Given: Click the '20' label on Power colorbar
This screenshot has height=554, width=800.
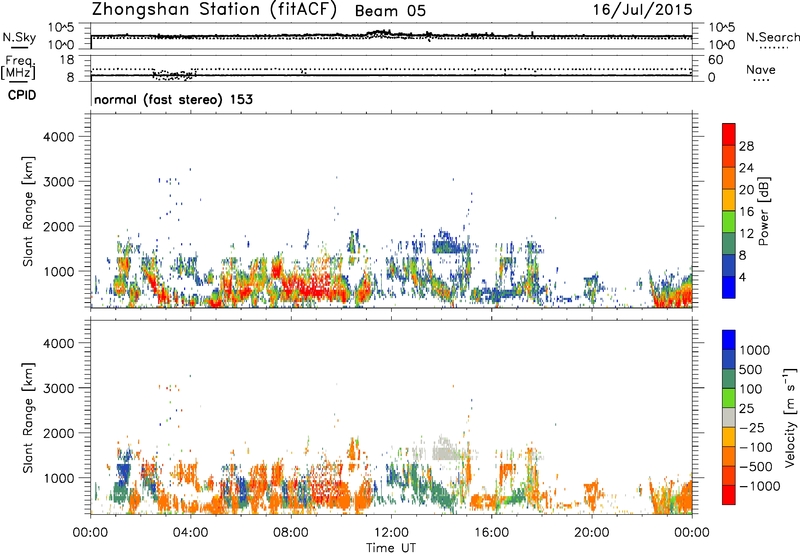Looking at the screenshot, I should click(x=746, y=190).
